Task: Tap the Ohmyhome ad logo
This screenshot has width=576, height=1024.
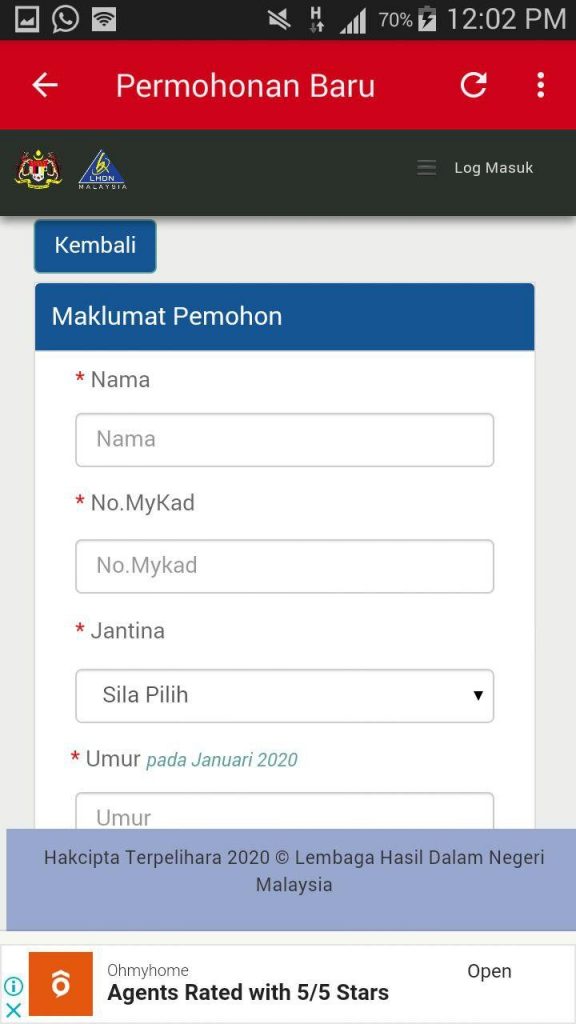Action: point(61,984)
